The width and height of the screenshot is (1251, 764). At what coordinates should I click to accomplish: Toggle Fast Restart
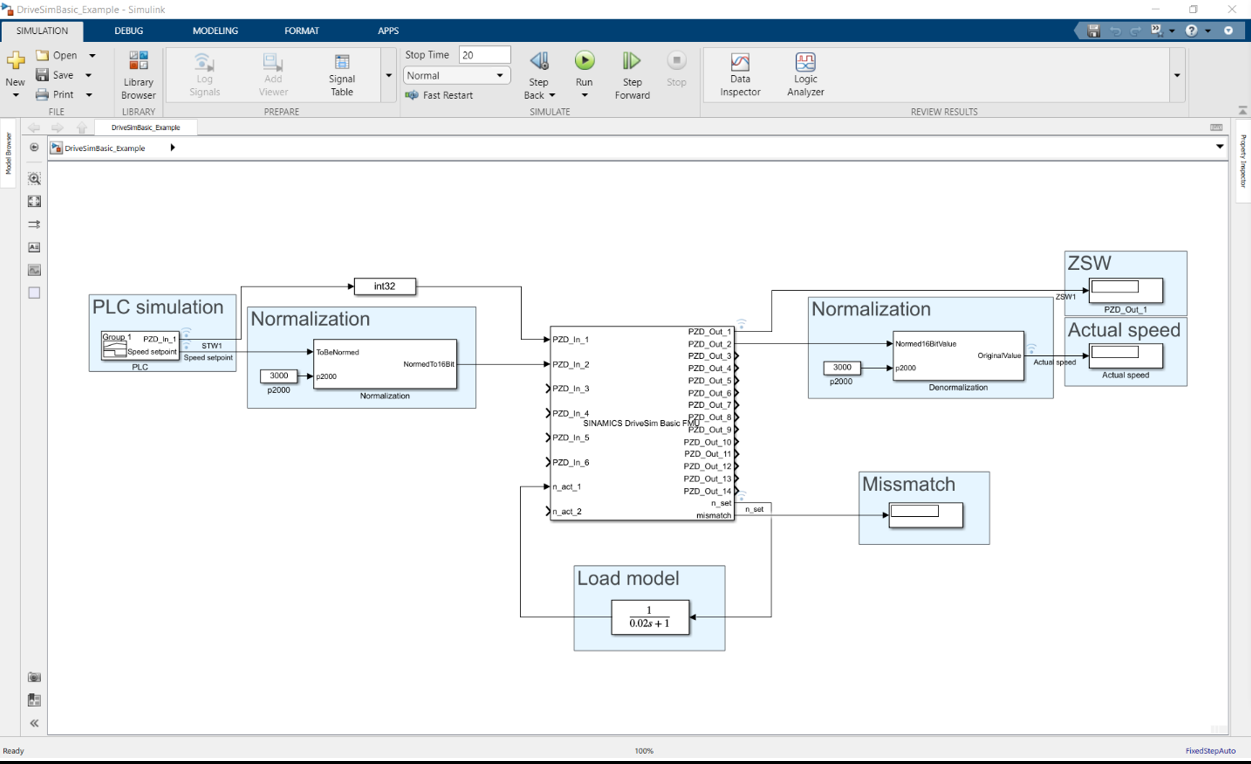439,95
